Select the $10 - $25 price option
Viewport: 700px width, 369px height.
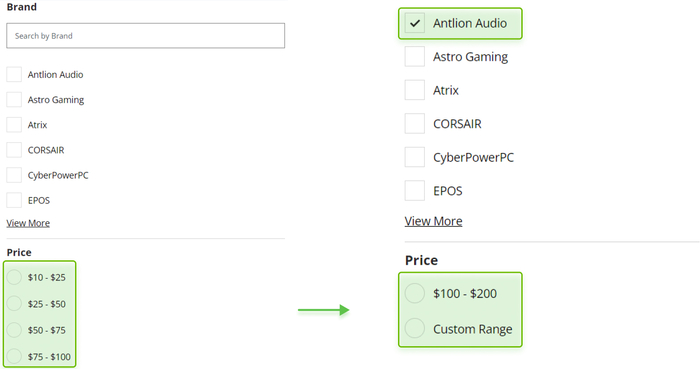[x=14, y=277]
